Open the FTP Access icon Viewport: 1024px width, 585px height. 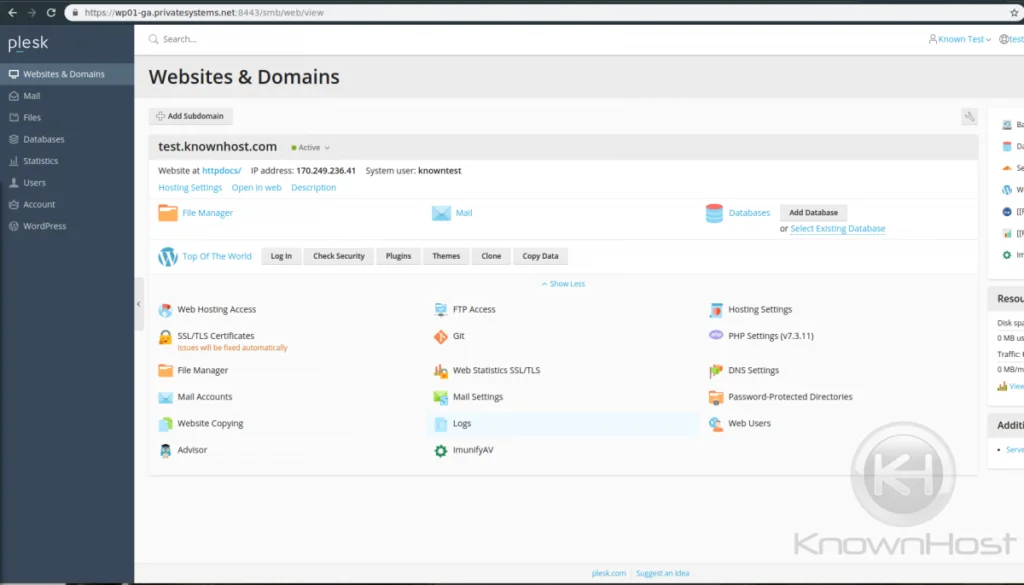[x=440, y=310]
